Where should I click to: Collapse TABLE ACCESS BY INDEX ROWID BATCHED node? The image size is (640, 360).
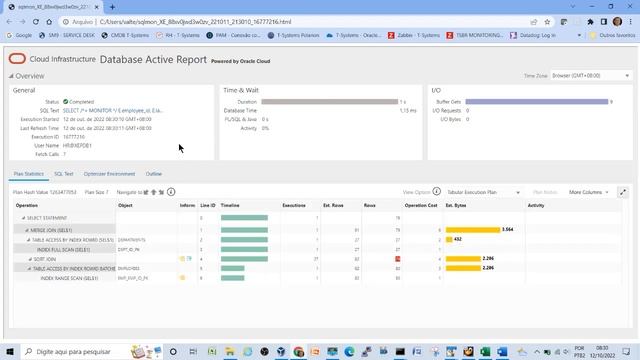tap(29, 269)
